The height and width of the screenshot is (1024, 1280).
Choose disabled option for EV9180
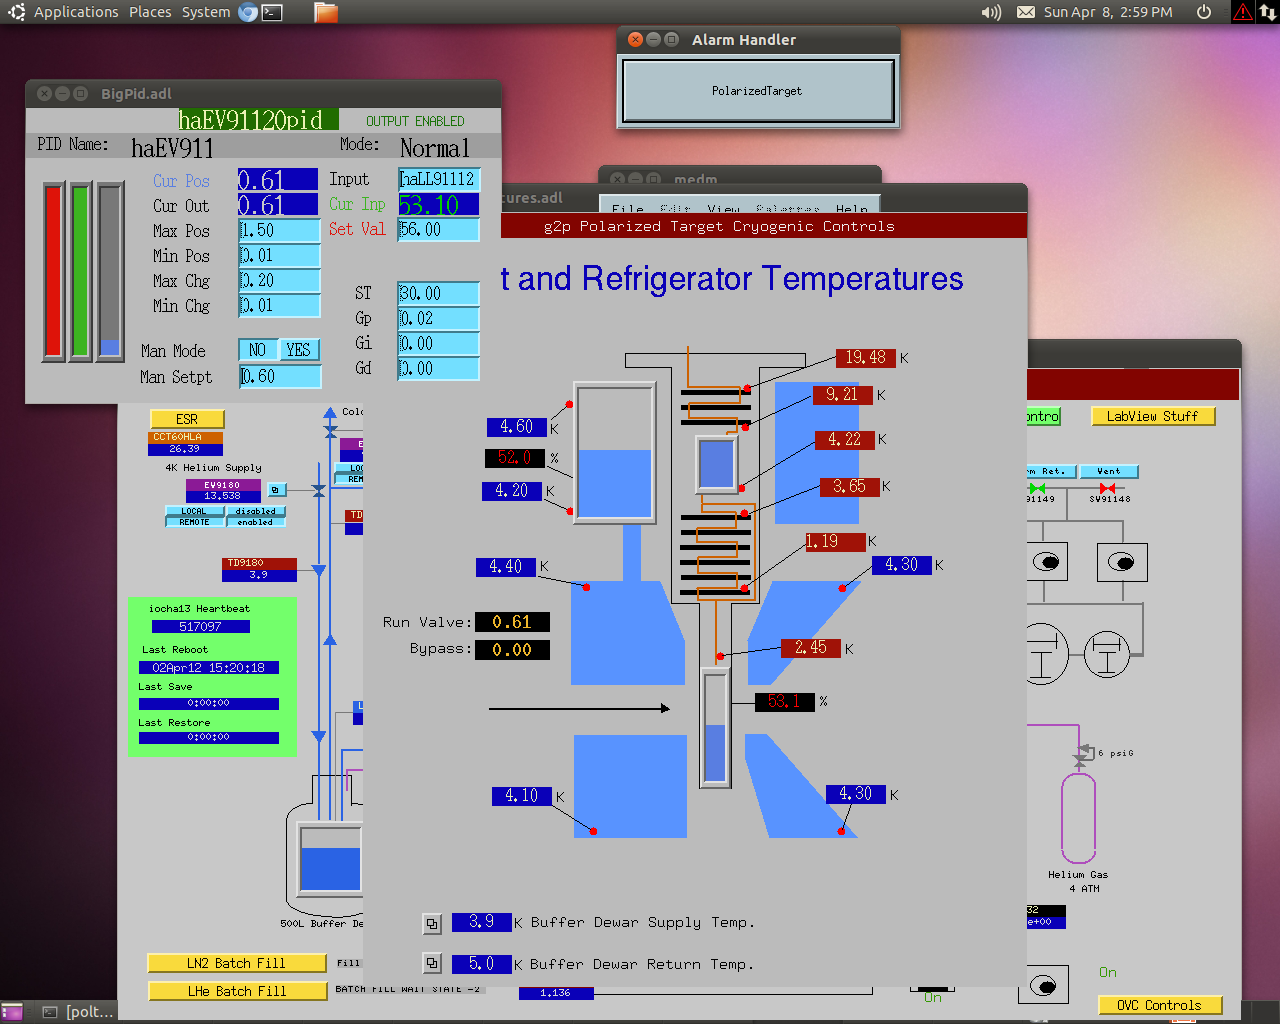pyautogui.click(x=256, y=511)
